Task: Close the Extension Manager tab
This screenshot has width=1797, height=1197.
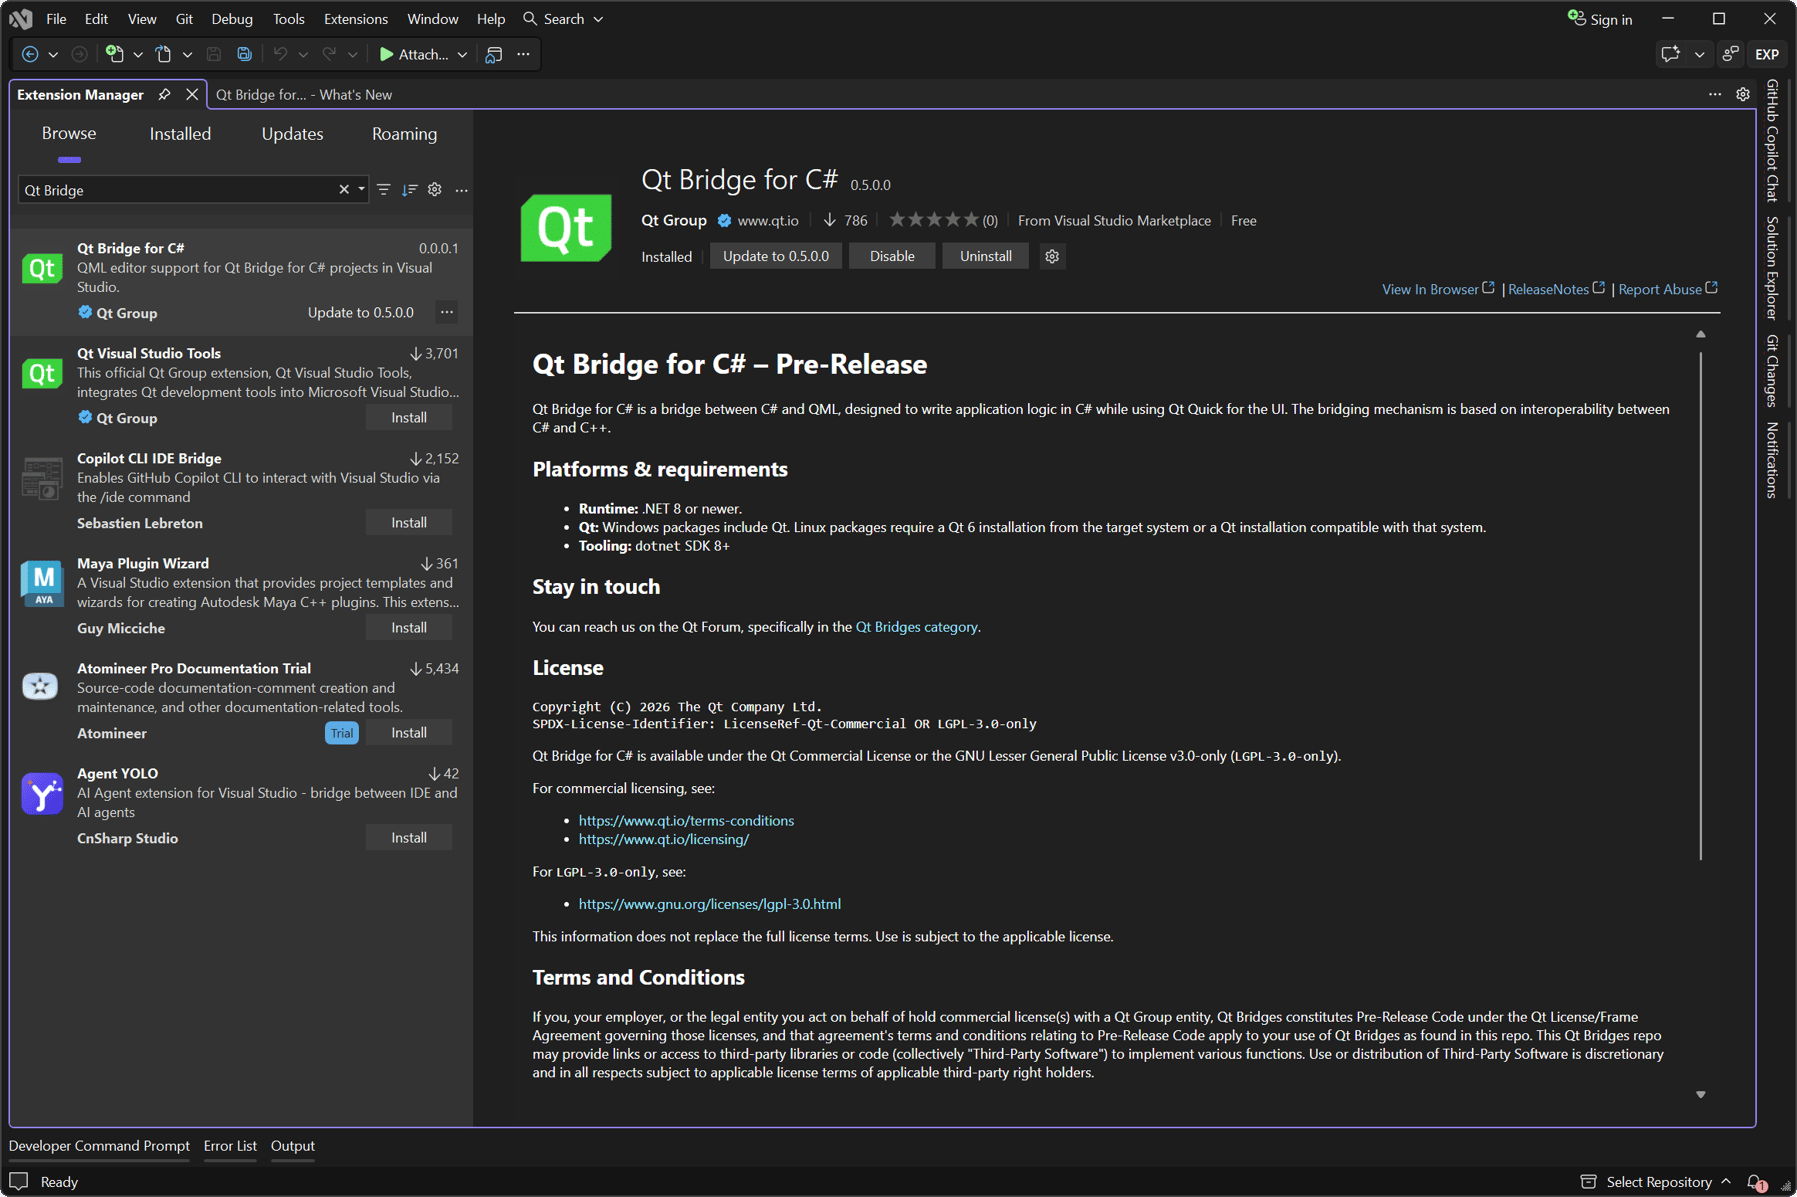Action: click(192, 95)
